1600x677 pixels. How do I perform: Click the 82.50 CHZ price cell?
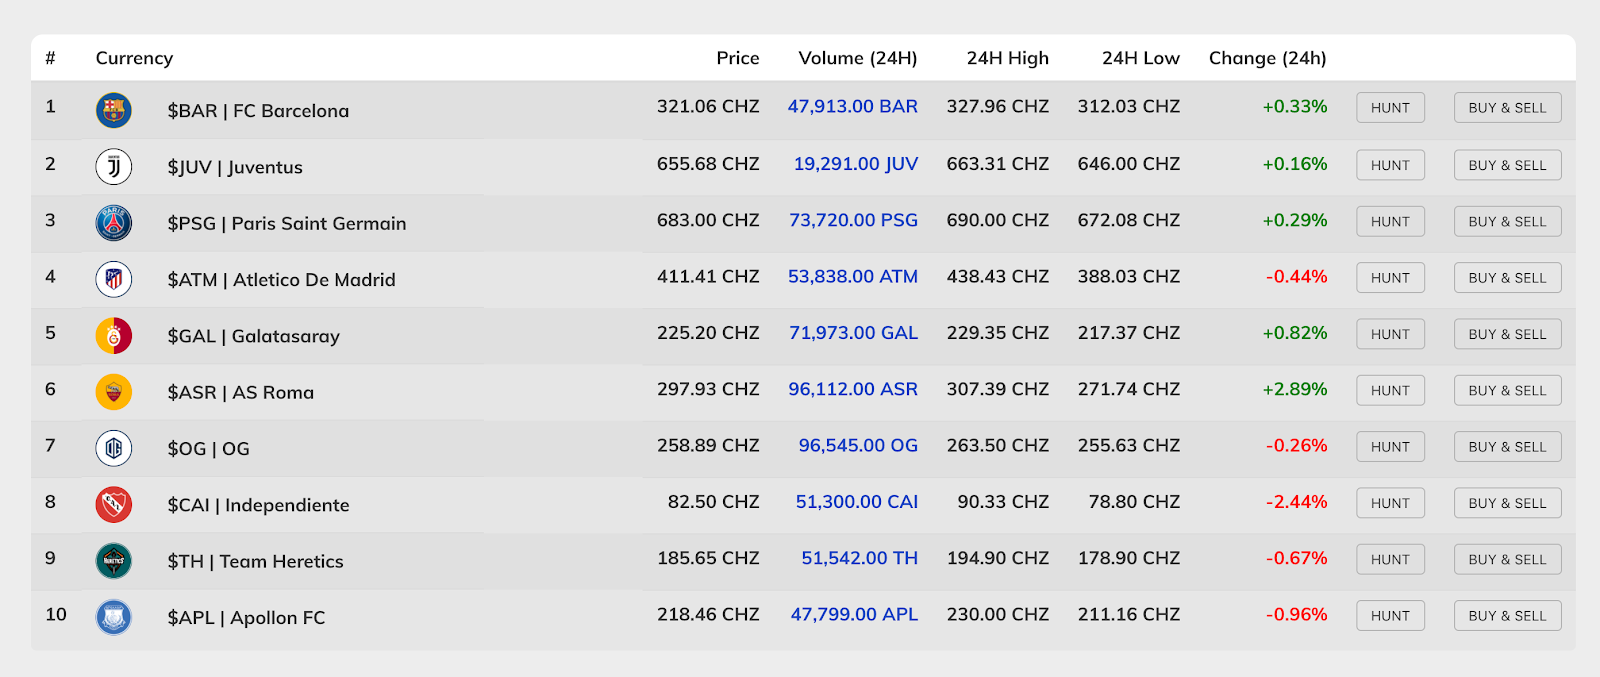(x=714, y=502)
